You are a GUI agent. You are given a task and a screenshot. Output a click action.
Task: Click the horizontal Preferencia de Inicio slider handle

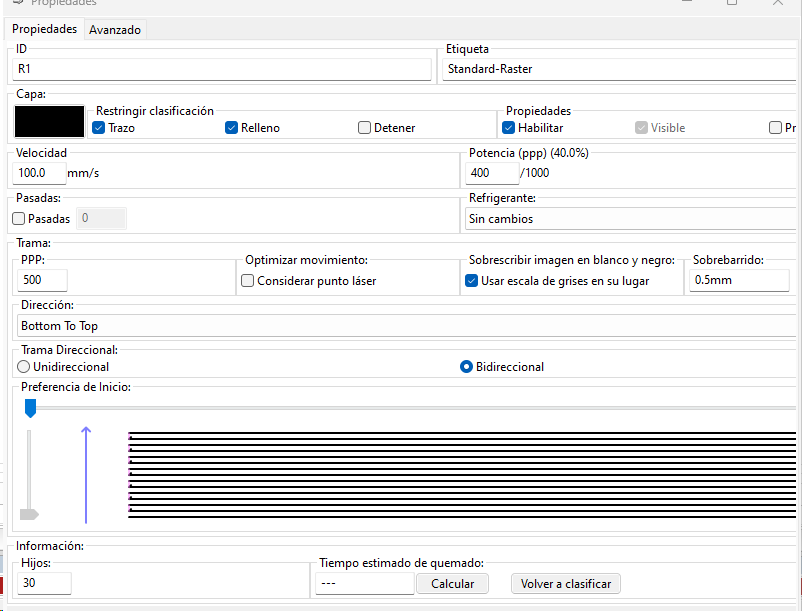tap(31, 409)
